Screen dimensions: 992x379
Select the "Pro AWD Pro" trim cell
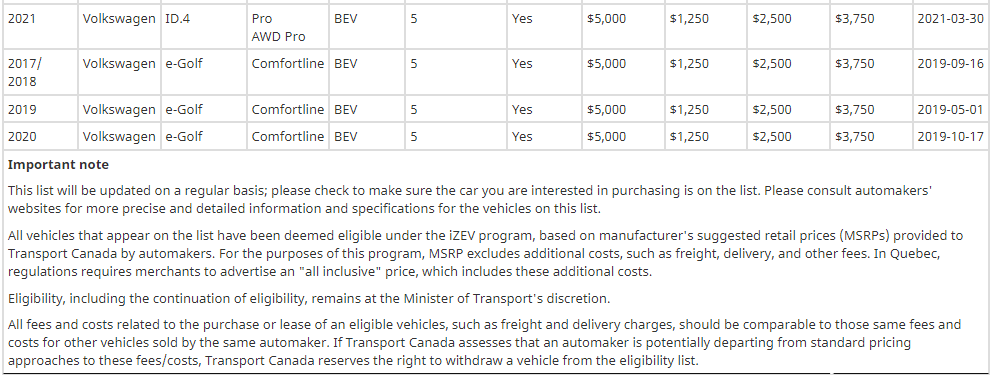click(288, 27)
